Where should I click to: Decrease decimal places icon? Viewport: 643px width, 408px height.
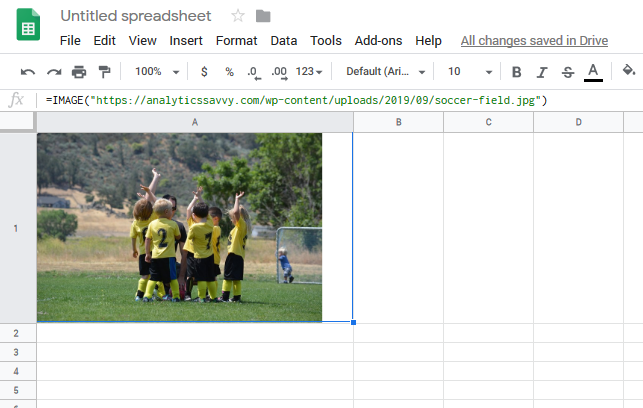[x=253, y=72]
